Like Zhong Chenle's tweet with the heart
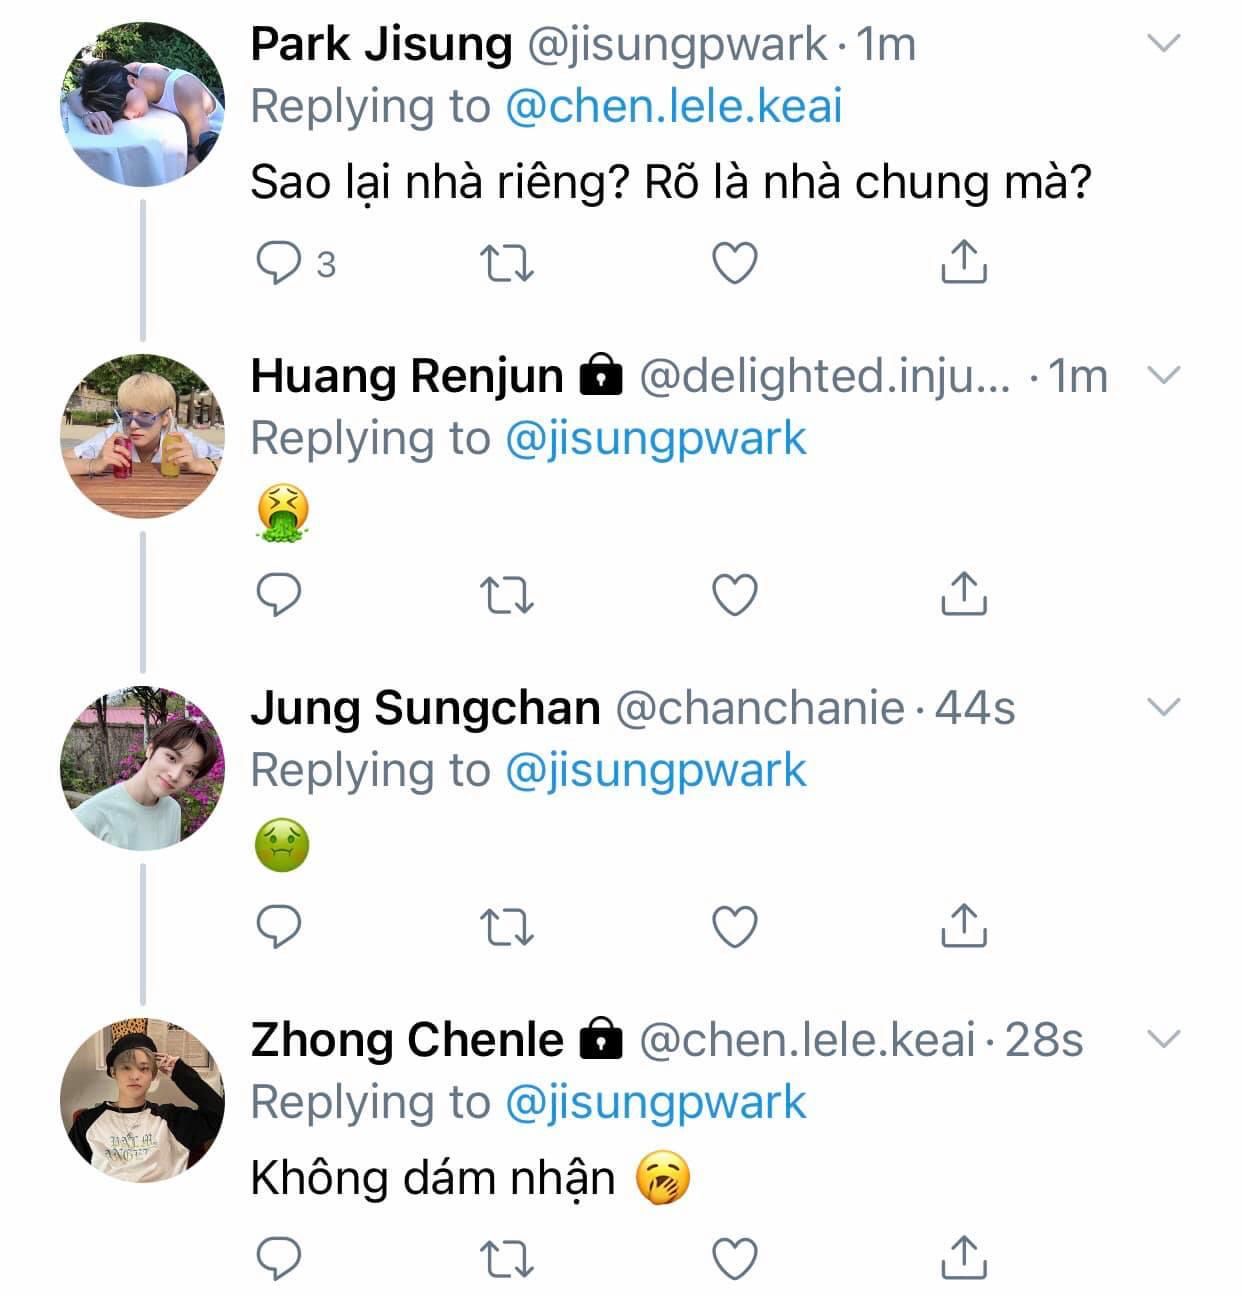This screenshot has width=1242, height=1296. (x=735, y=1259)
